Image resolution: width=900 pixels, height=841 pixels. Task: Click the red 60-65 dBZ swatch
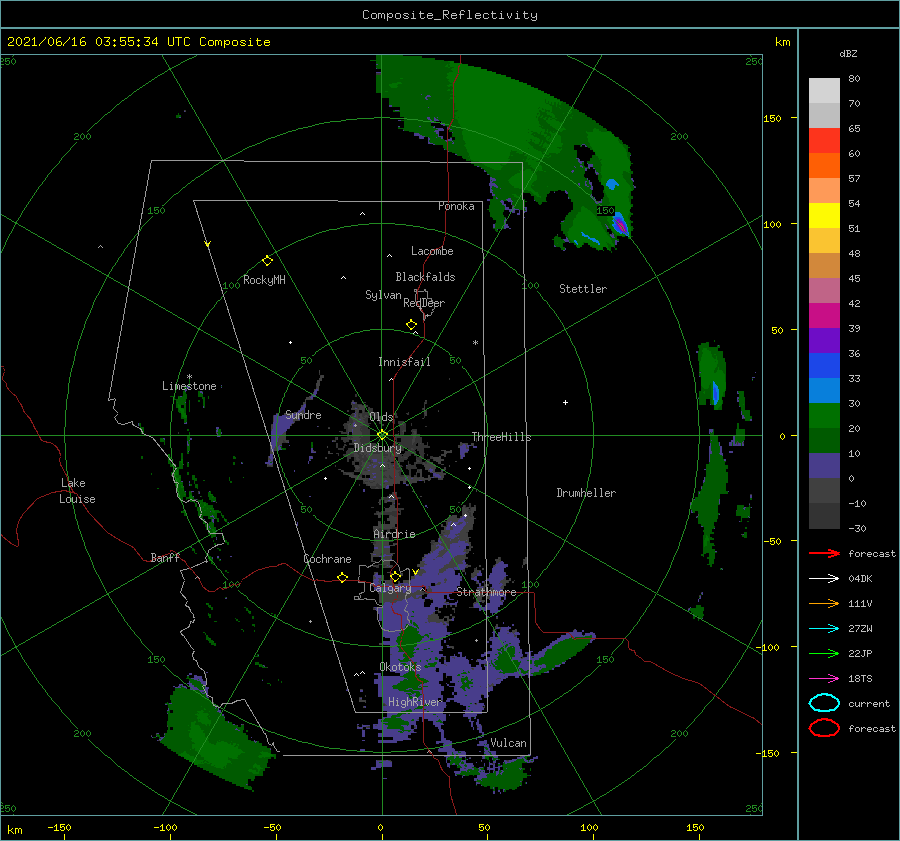coord(824,141)
